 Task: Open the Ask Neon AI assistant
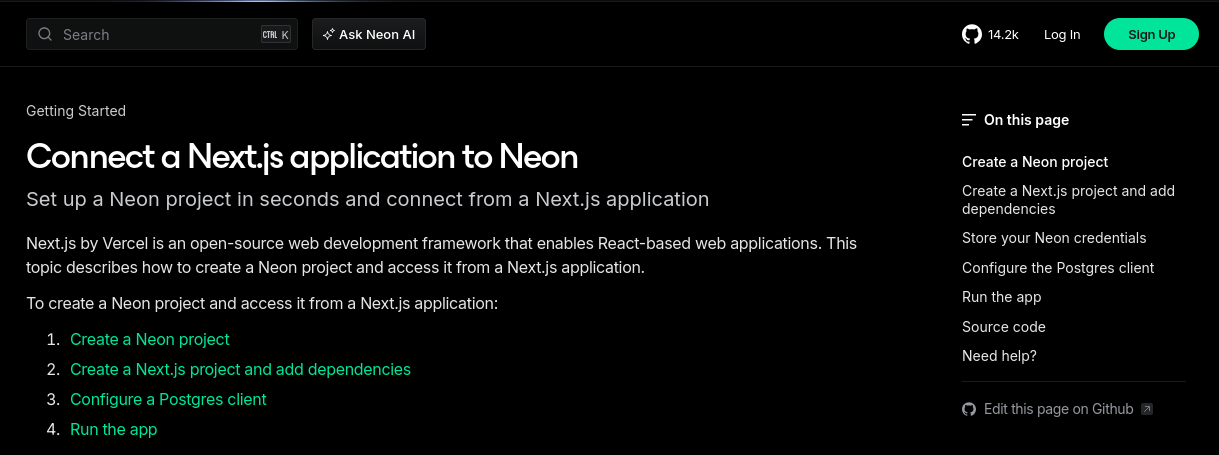pos(369,34)
